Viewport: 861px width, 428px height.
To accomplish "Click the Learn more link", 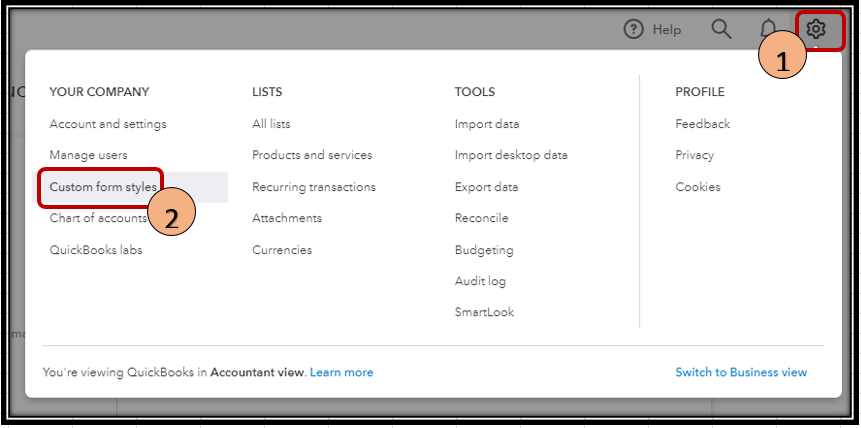I will [341, 372].
